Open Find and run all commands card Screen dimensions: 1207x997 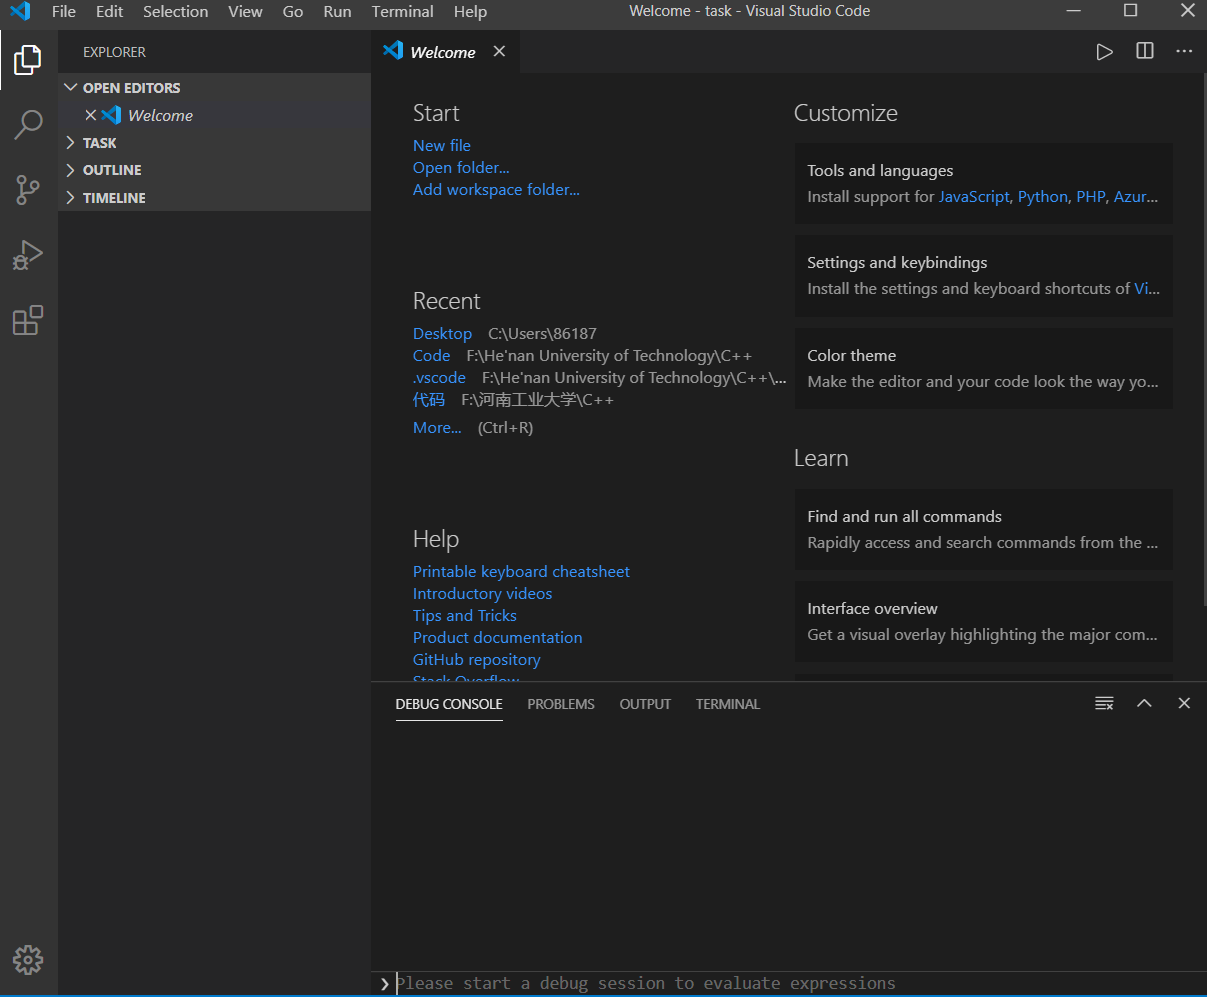[984, 530]
